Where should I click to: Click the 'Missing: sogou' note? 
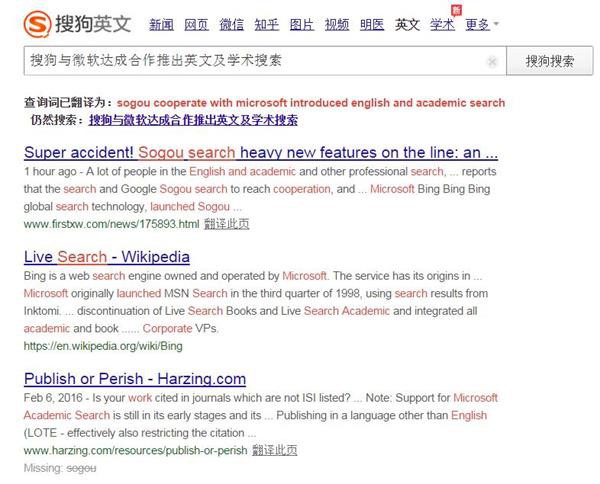pyautogui.click(x=60, y=468)
